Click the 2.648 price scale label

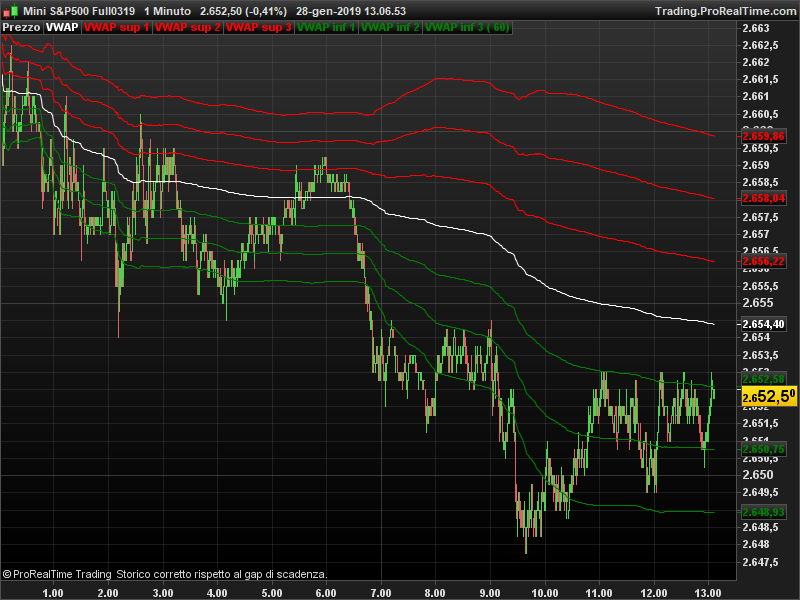pyautogui.click(x=756, y=544)
